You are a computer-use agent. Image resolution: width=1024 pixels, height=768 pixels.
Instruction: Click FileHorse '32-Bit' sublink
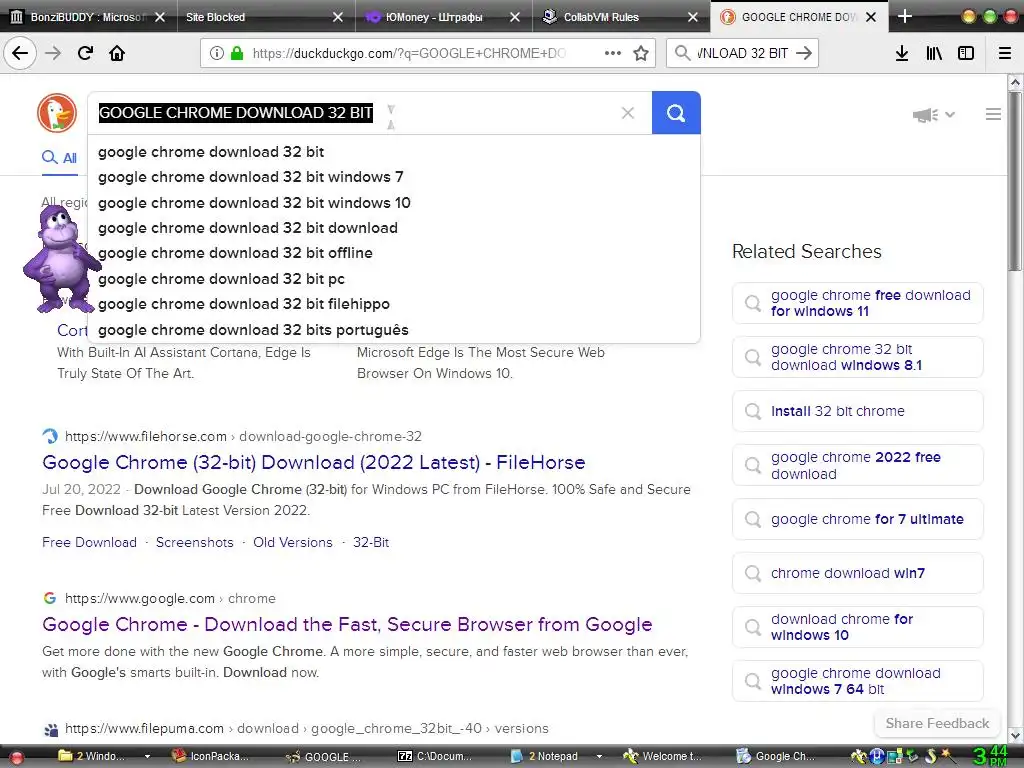click(x=371, y=543)
